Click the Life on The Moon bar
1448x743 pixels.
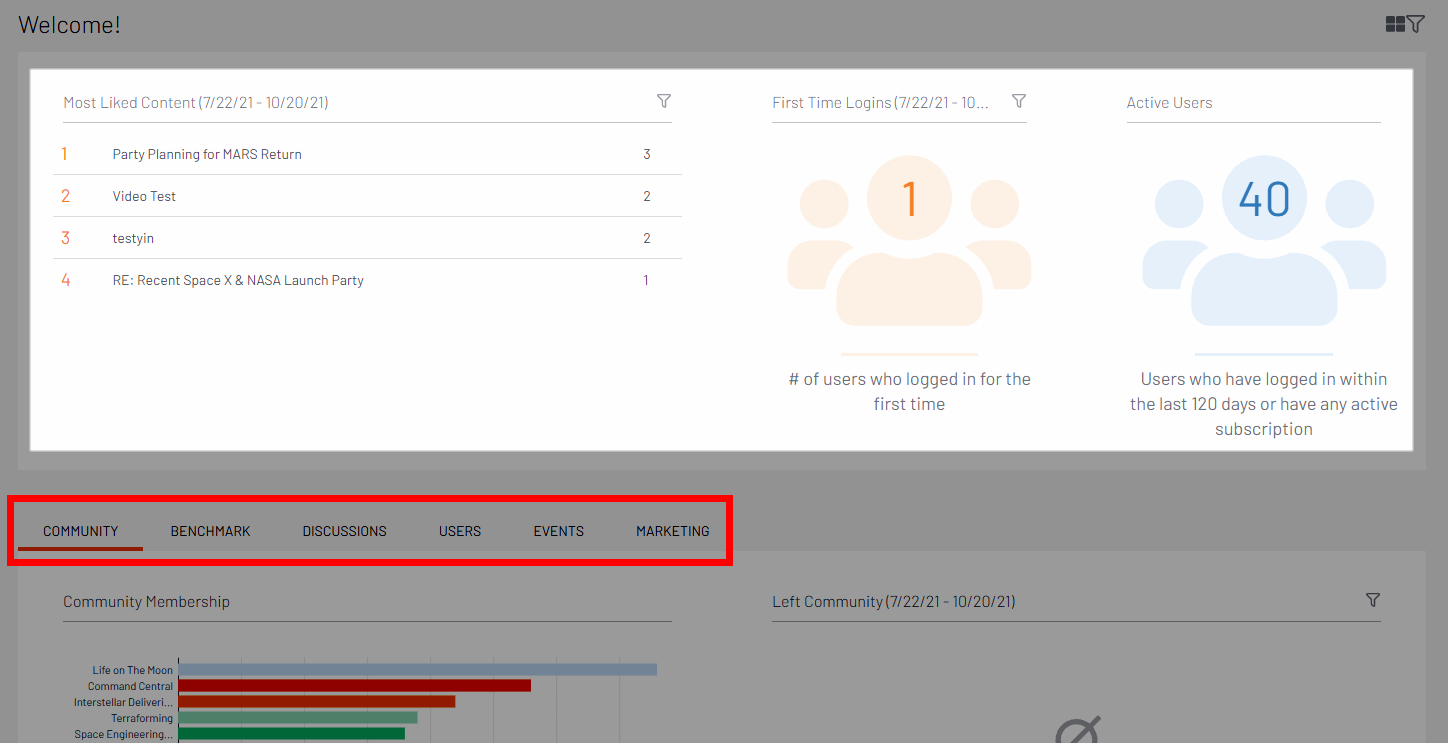417,670
